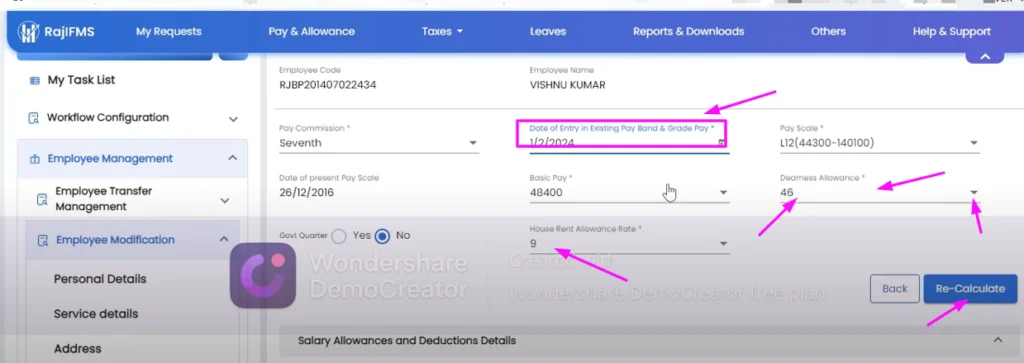Click employee name VISHNU KUMAR
Viewport: 1024px width, 363px height.
point(568,85)
